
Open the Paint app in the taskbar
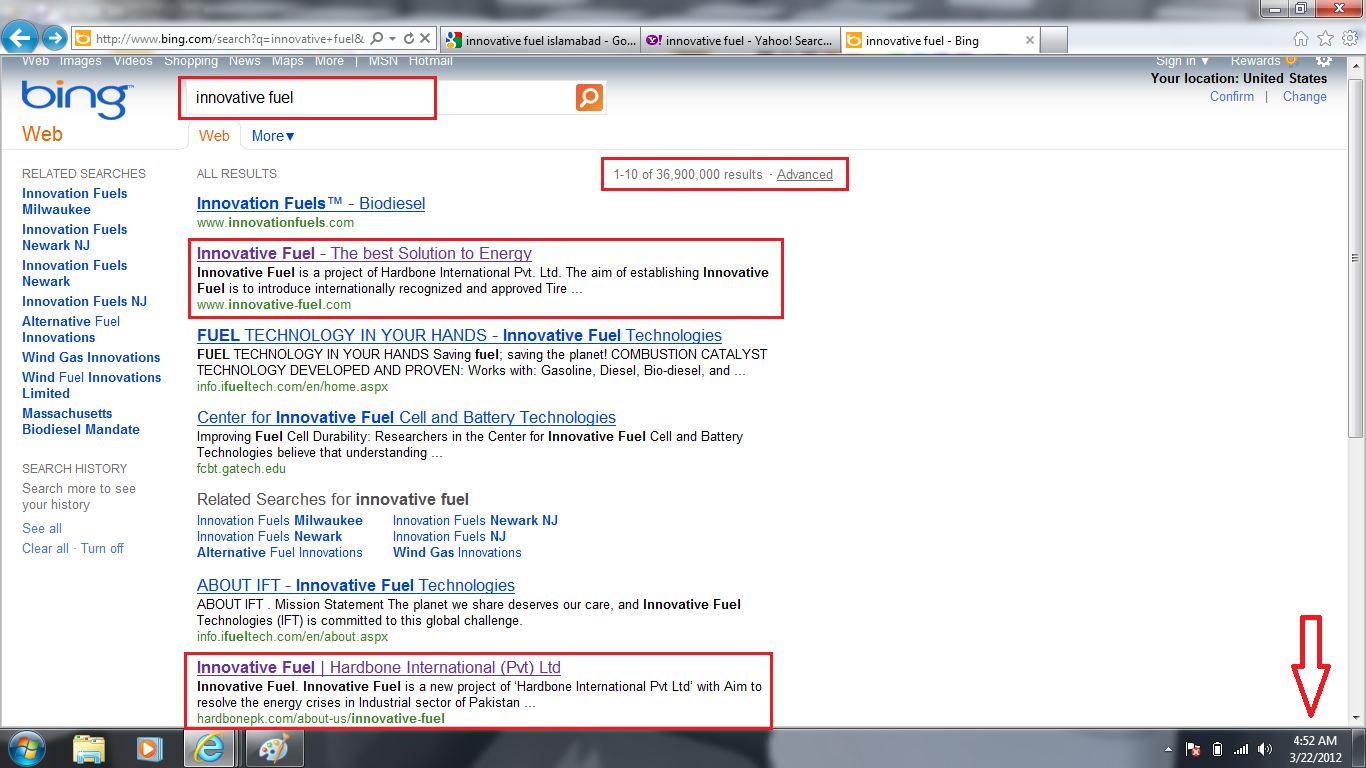click(267, 748)
